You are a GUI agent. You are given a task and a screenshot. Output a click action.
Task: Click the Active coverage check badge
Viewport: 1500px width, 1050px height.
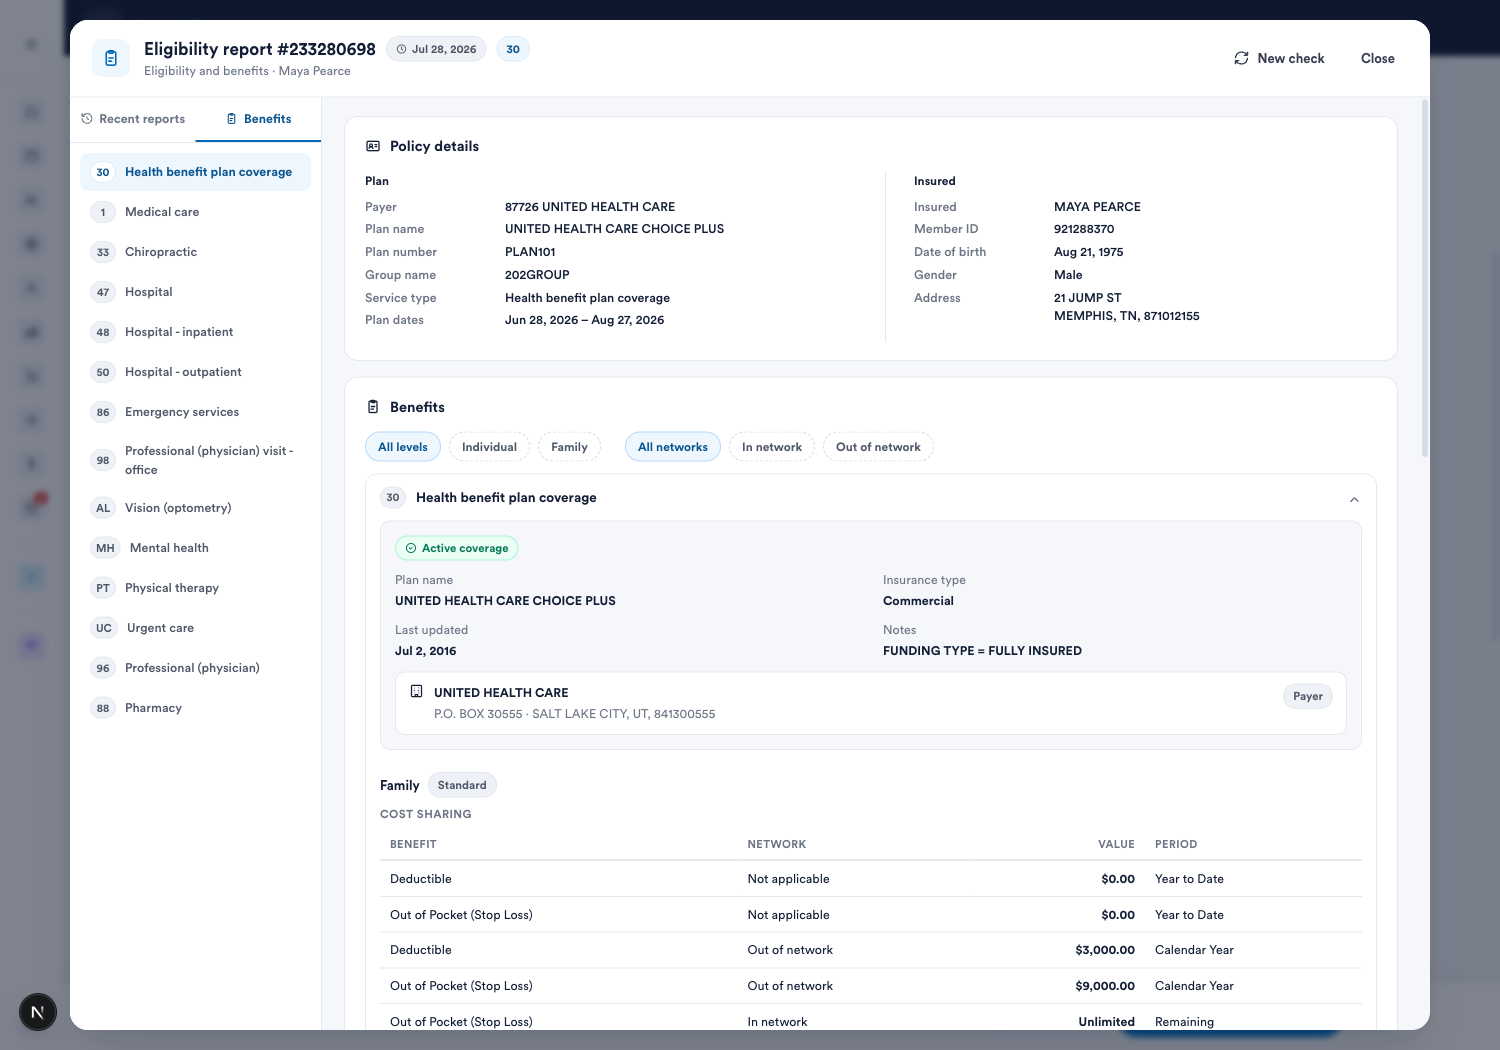pos(457,548)
